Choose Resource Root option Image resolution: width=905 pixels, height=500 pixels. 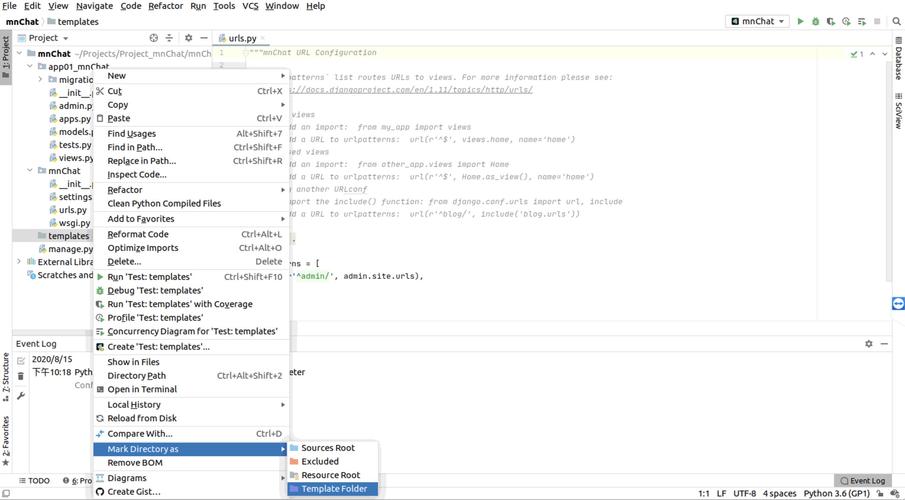(x=333, y=475)
